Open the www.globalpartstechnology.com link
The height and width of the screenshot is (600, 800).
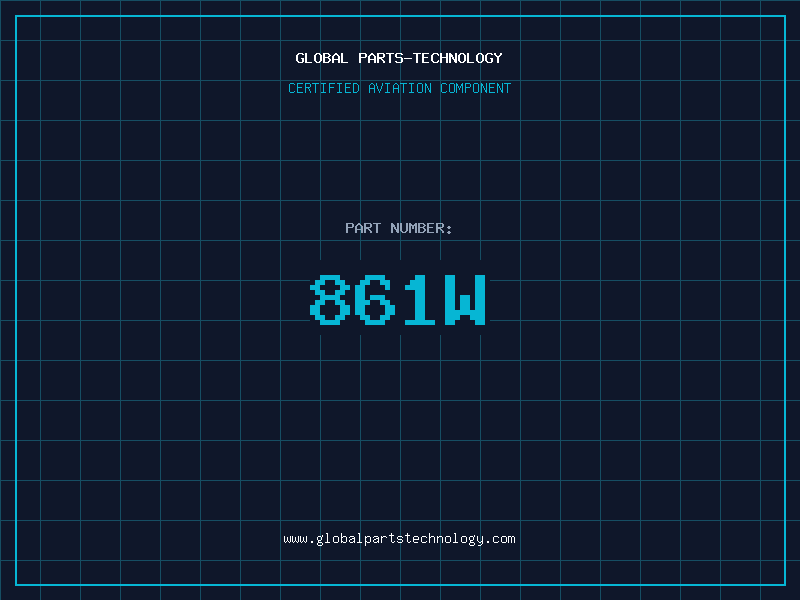click(x=399, y=539)
